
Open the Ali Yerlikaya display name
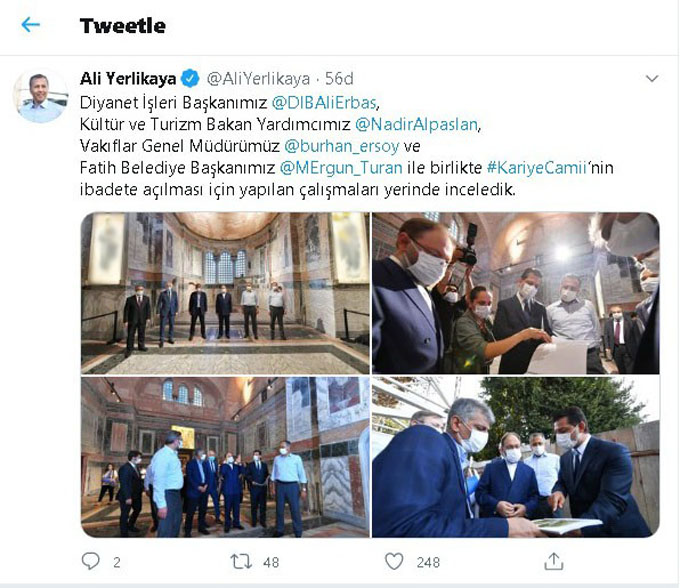point(128,78)
